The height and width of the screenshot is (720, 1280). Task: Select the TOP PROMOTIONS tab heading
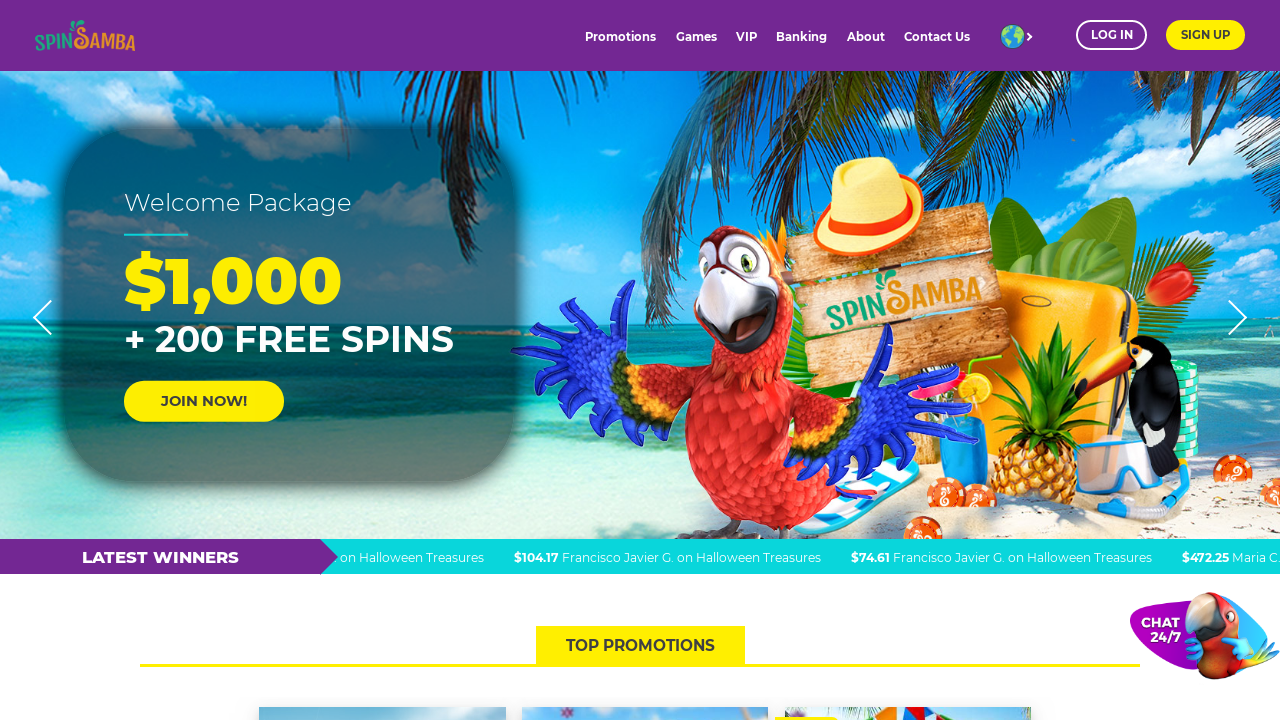[x=640, y=645]
